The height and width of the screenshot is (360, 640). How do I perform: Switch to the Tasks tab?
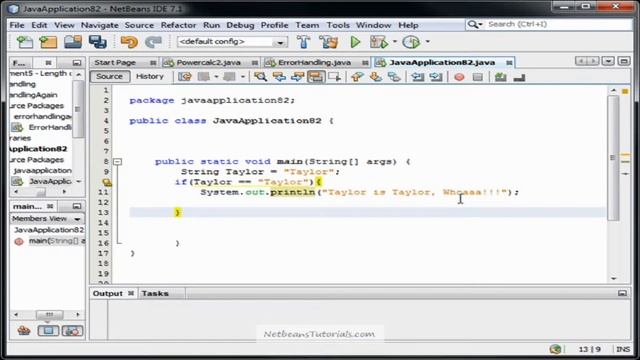[x=155, y=293]
